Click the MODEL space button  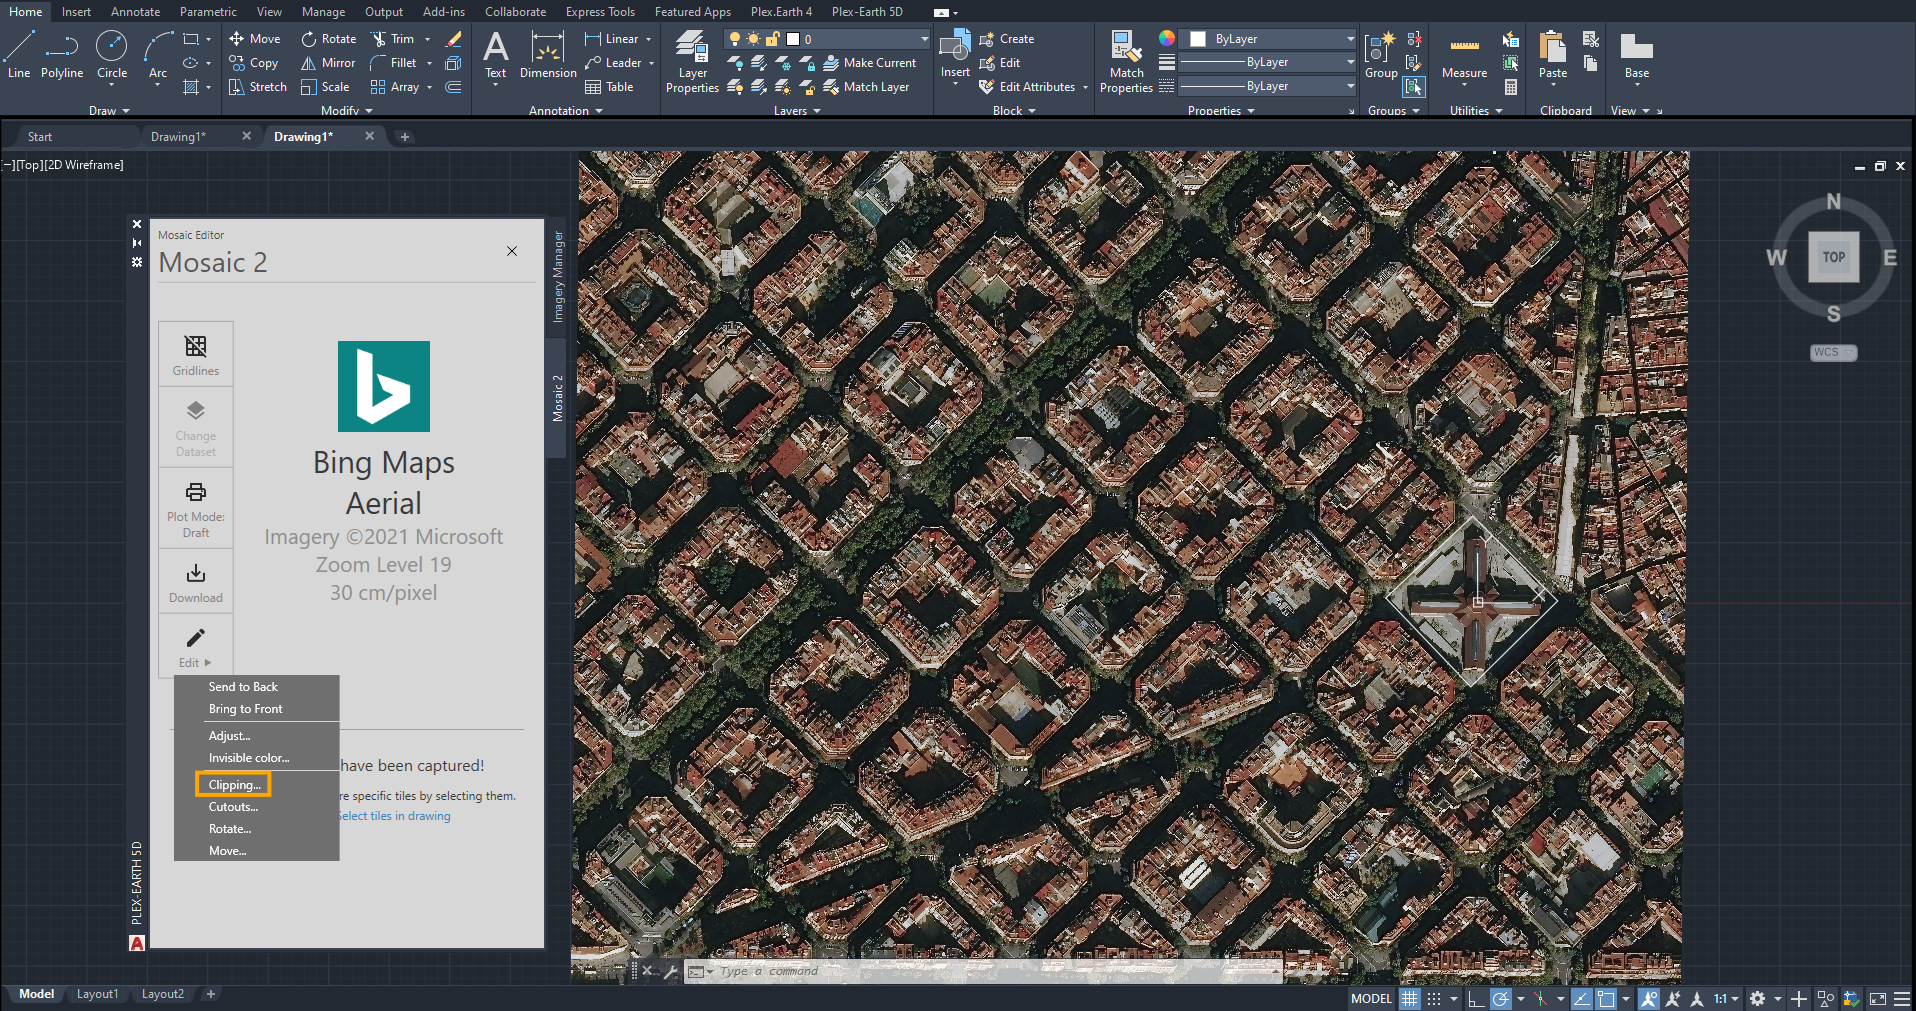(1371, 999)
